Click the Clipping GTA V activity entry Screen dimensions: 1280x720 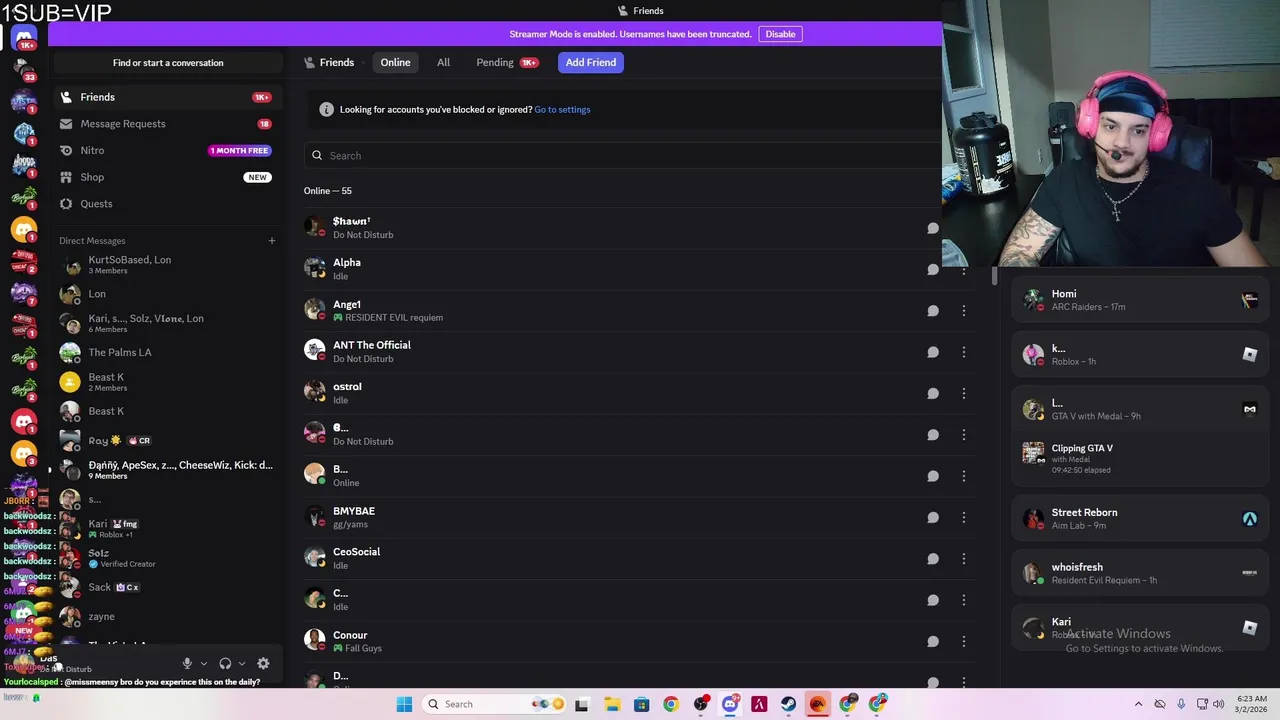coord(1139,458)
